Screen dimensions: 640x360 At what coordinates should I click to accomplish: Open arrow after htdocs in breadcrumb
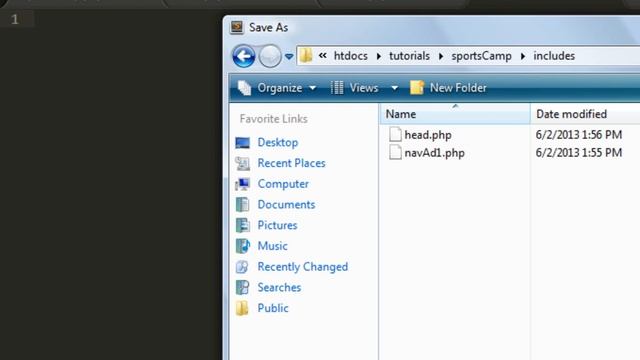pos(379,56)
